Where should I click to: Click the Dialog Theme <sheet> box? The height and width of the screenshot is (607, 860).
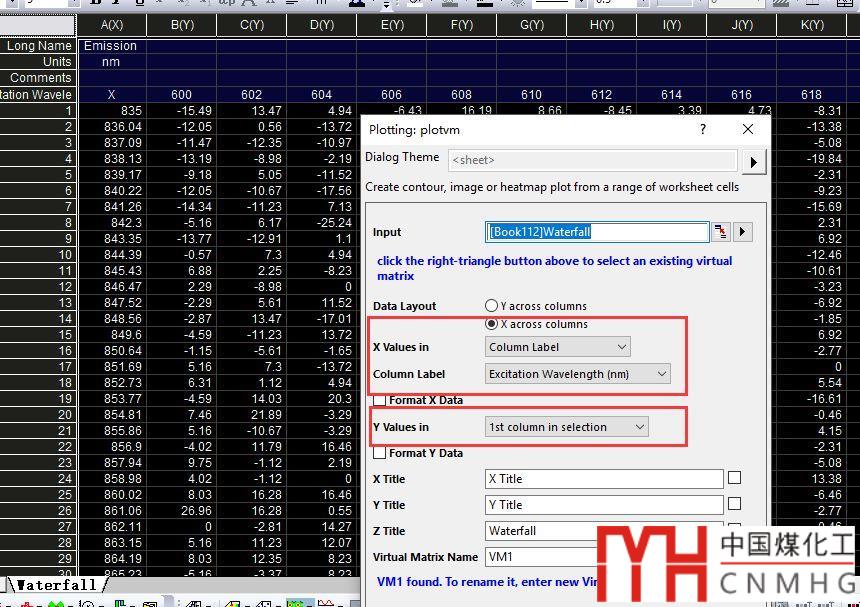[592, 160]
